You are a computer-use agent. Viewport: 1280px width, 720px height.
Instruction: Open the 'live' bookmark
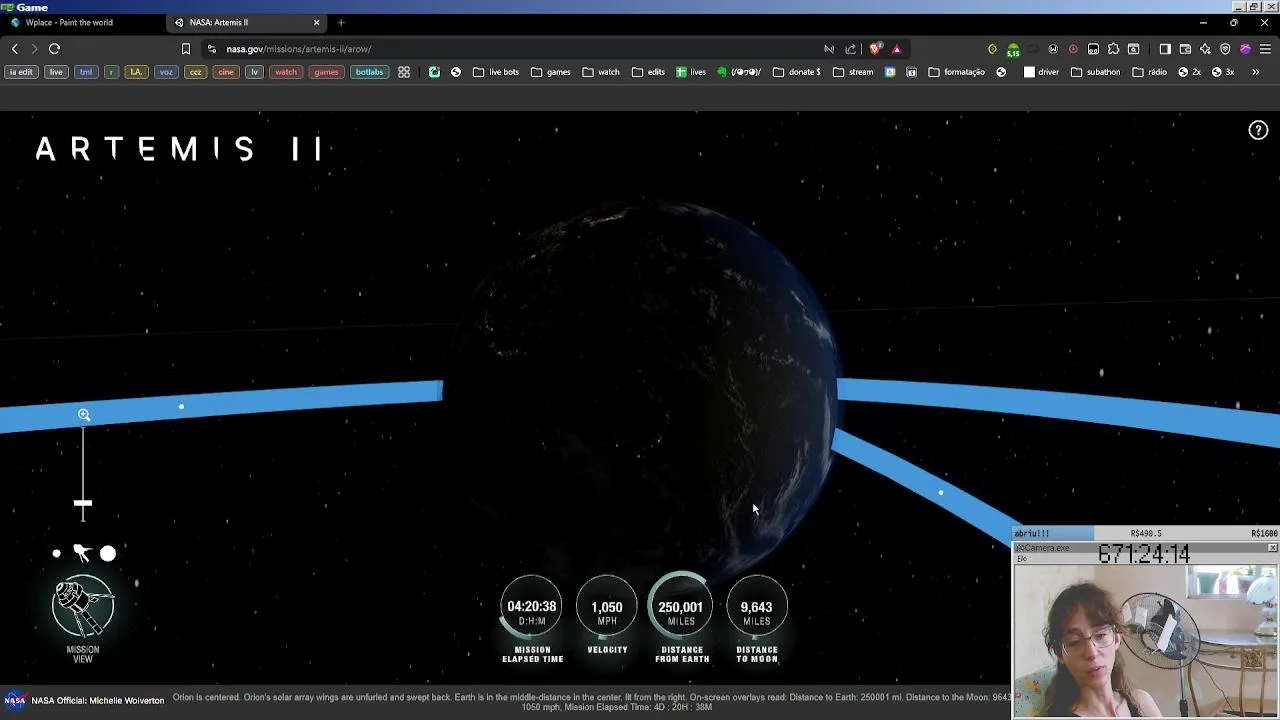pyautogui.click(x=56, y=72)
